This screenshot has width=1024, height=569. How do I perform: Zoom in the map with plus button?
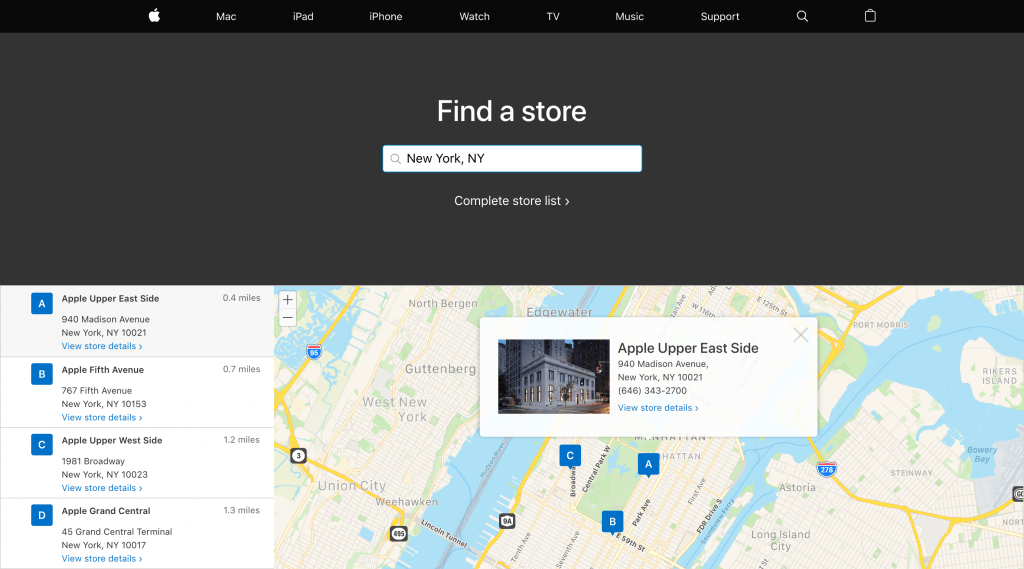(287, 300)
